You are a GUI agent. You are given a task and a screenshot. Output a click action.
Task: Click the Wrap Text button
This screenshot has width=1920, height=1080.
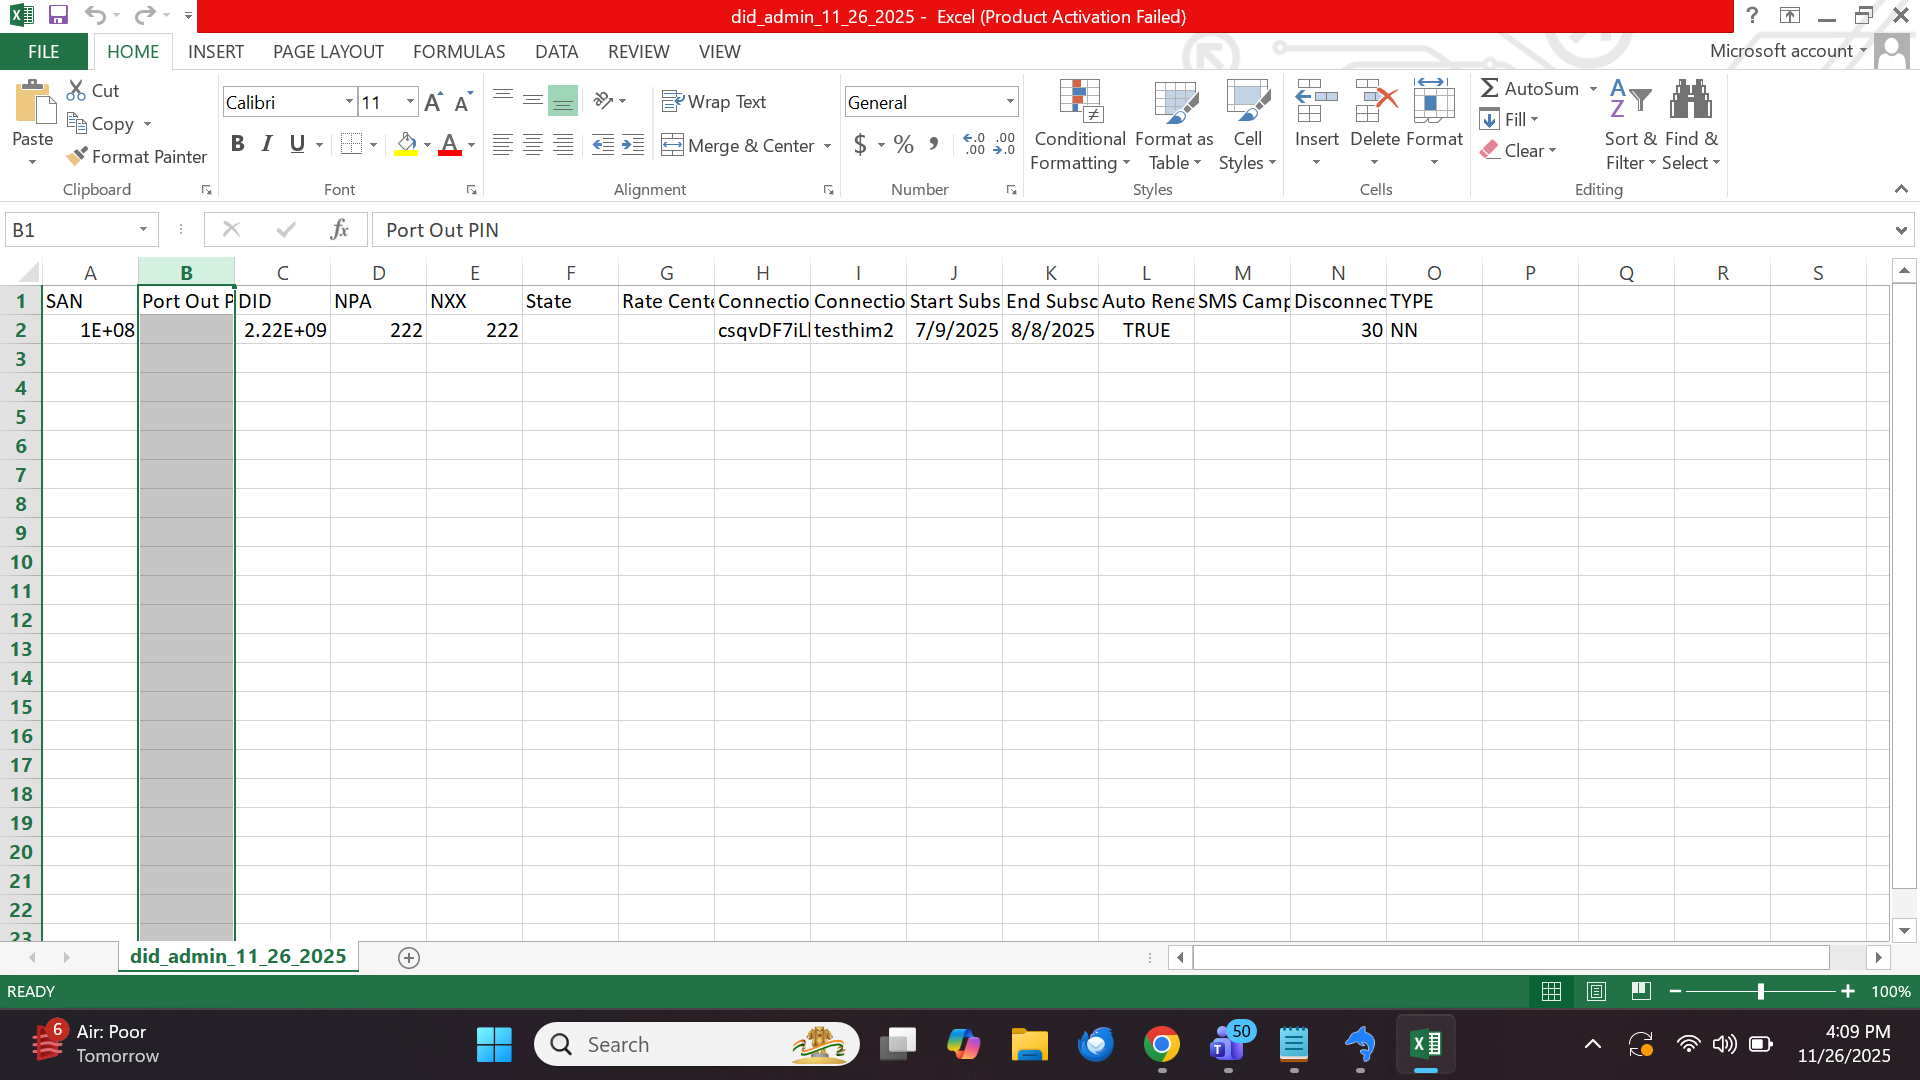click(x=714, y=102)
